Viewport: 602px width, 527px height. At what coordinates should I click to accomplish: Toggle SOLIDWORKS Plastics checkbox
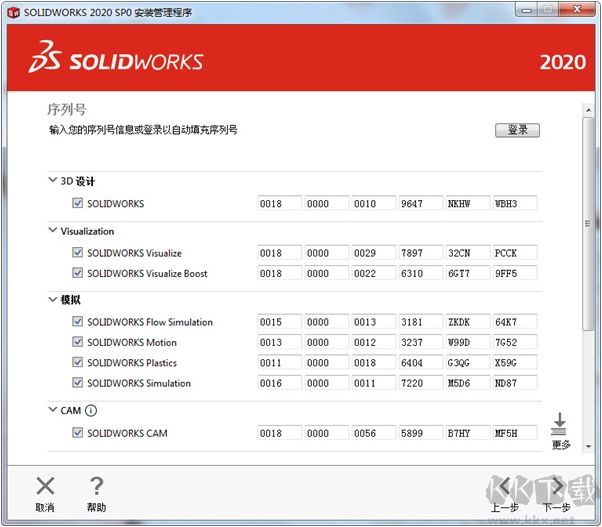[78, 362]
